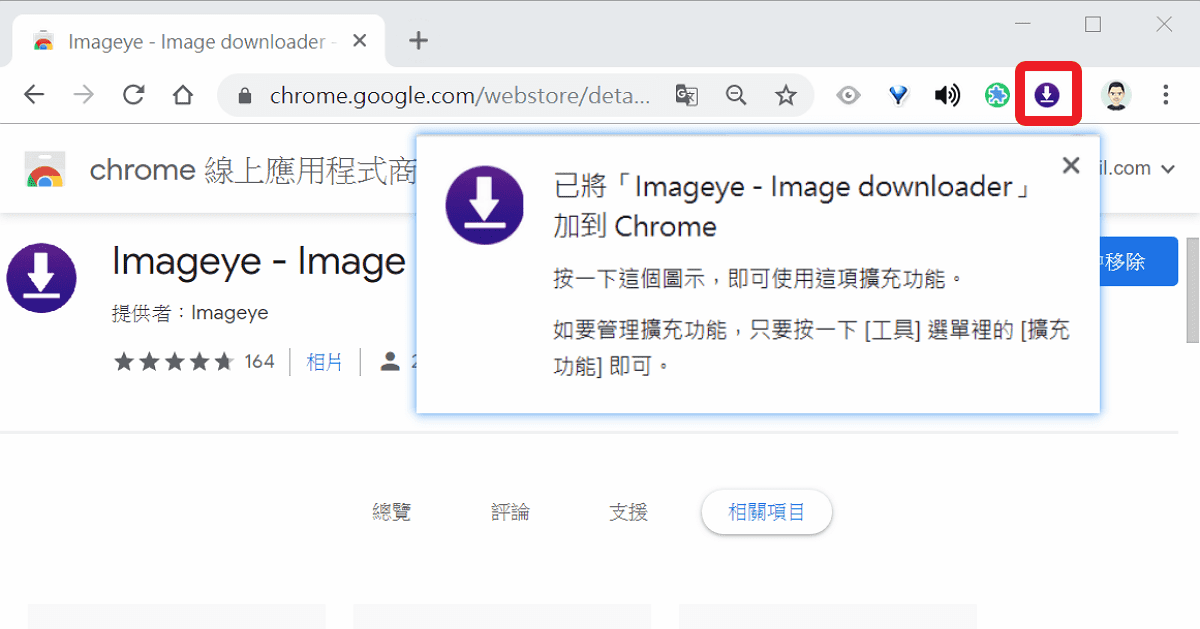Image resolution: width=1200 pixels, height=629 pixels.
Task: Select the 相關項目 related tab
Action: click(x=766, y=513)
